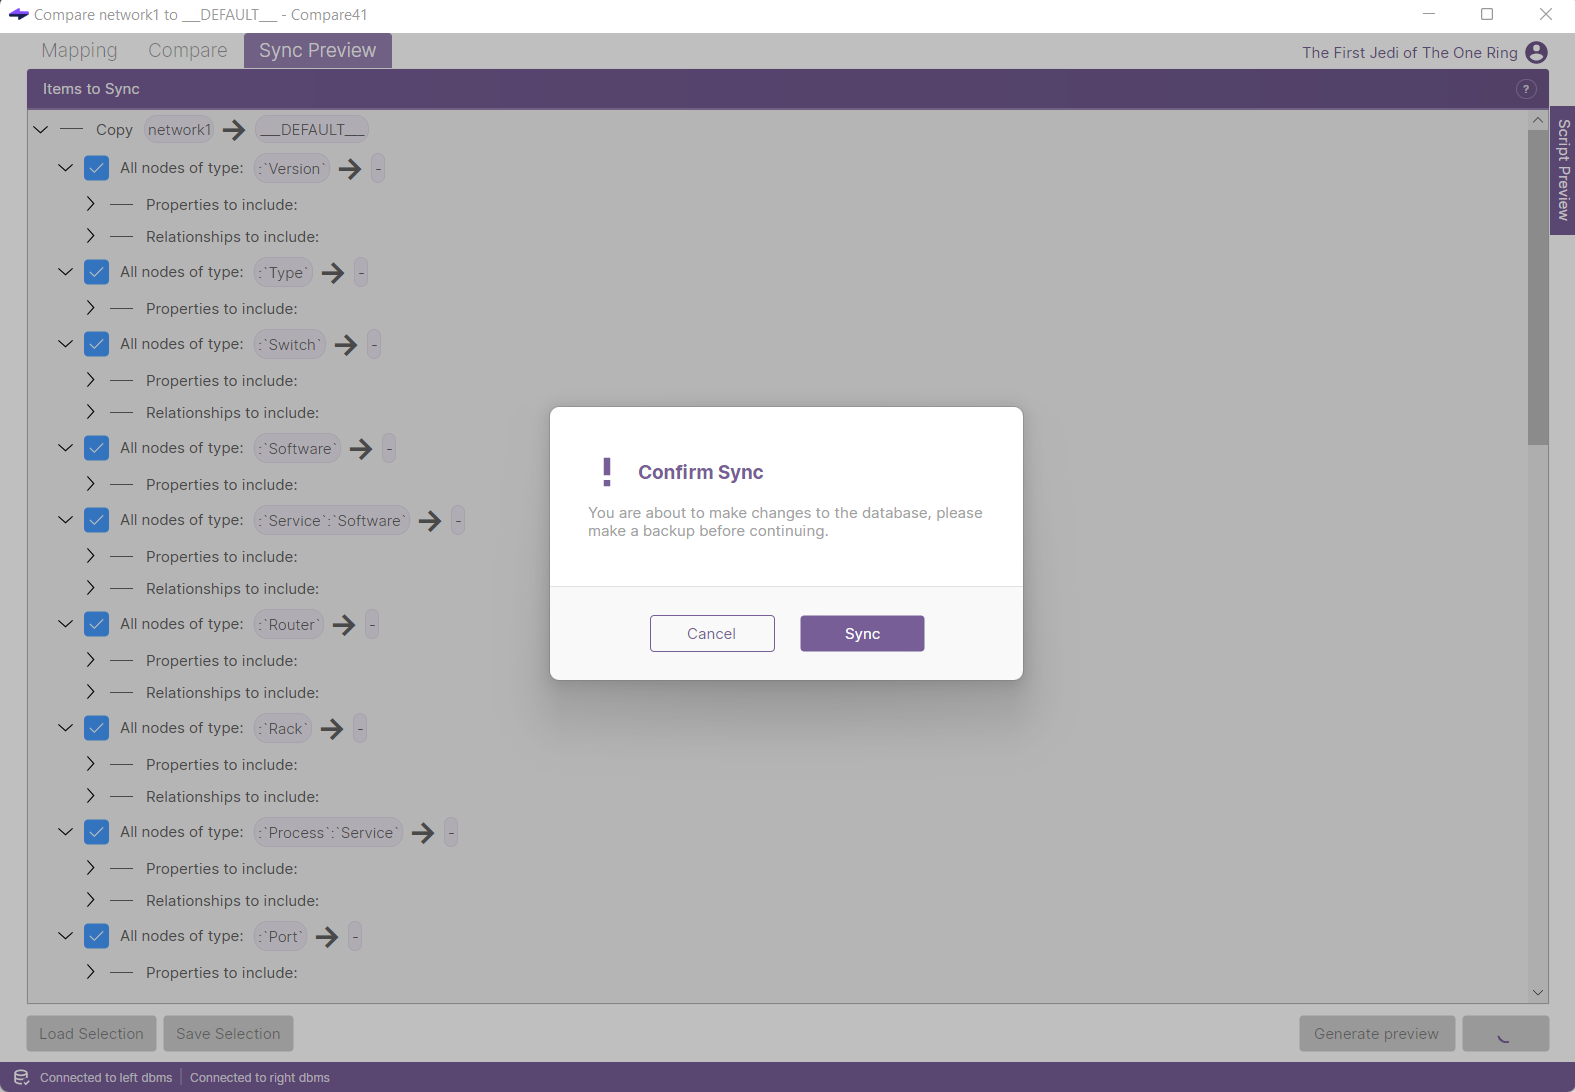Click the dash target tag after Version
This screenshot has width=1575, height=1092.
coord(378,168)
